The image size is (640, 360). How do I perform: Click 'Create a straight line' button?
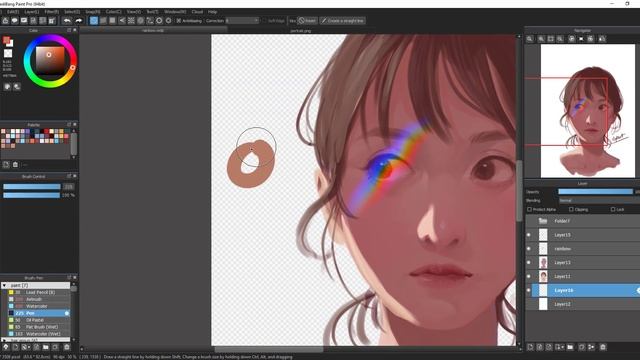pyautogui.click(x=342, y=20)
